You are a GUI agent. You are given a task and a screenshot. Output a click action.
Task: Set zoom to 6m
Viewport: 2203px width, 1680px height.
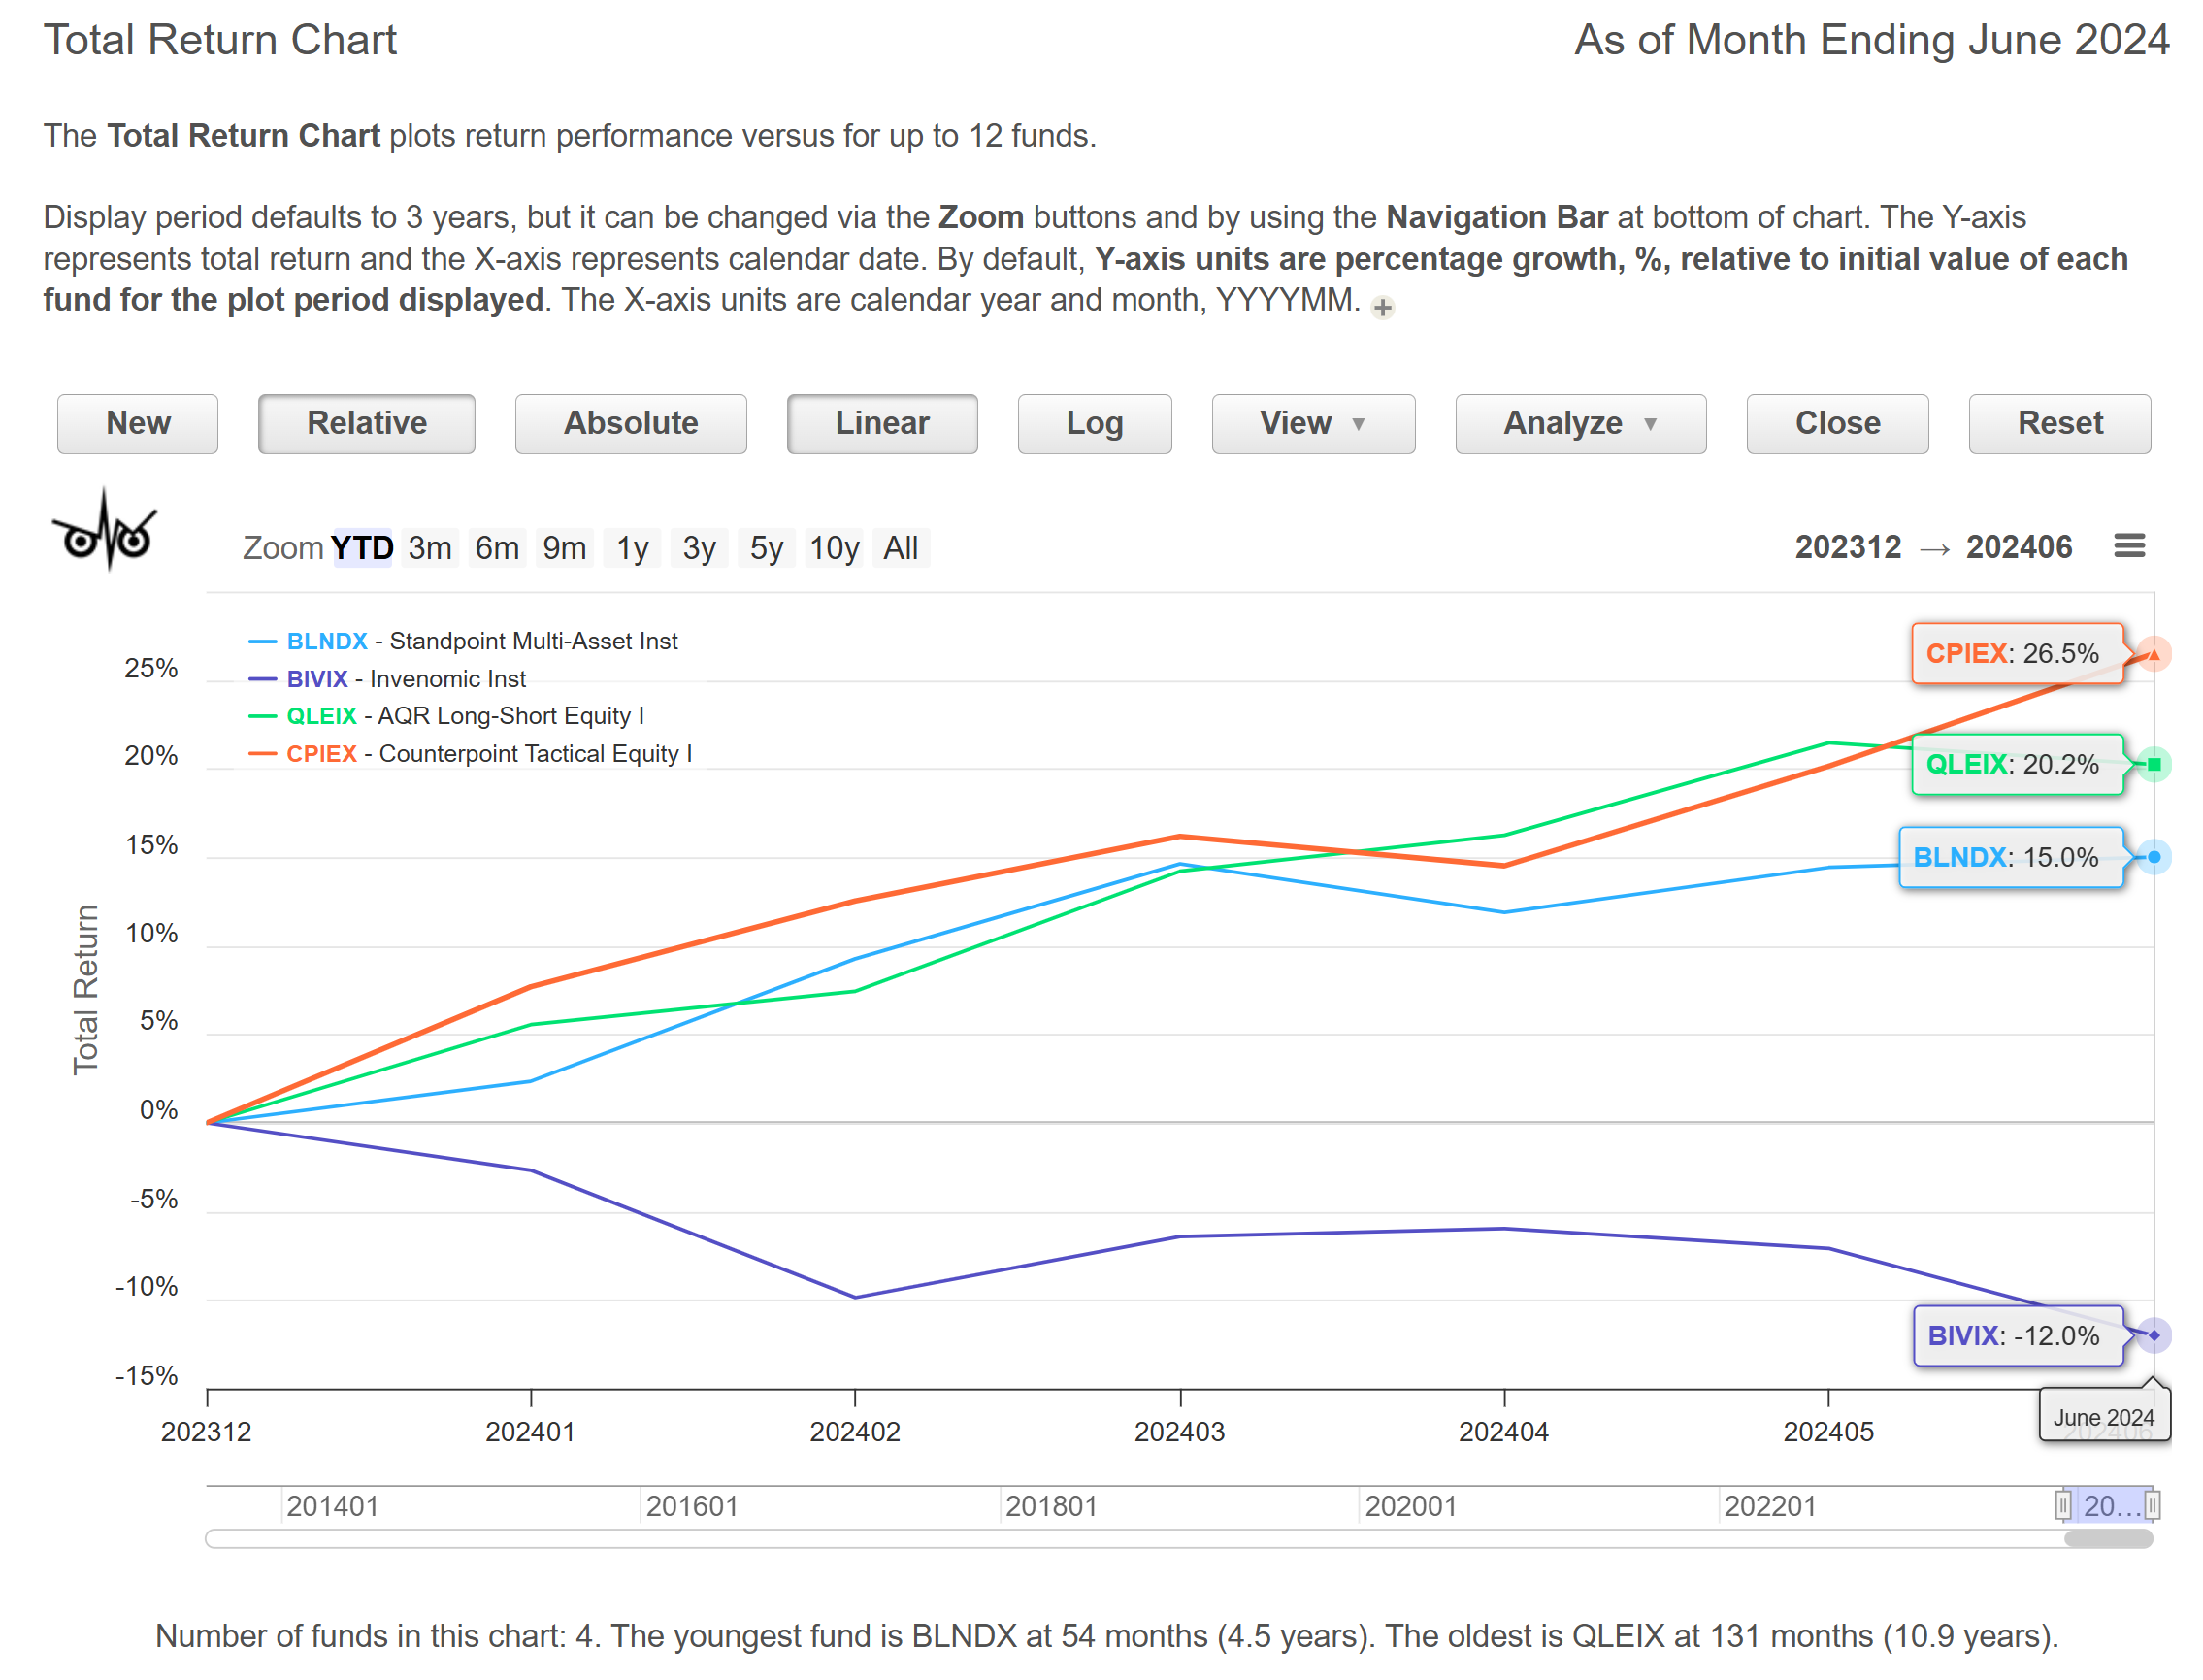(x=497, y=547)
